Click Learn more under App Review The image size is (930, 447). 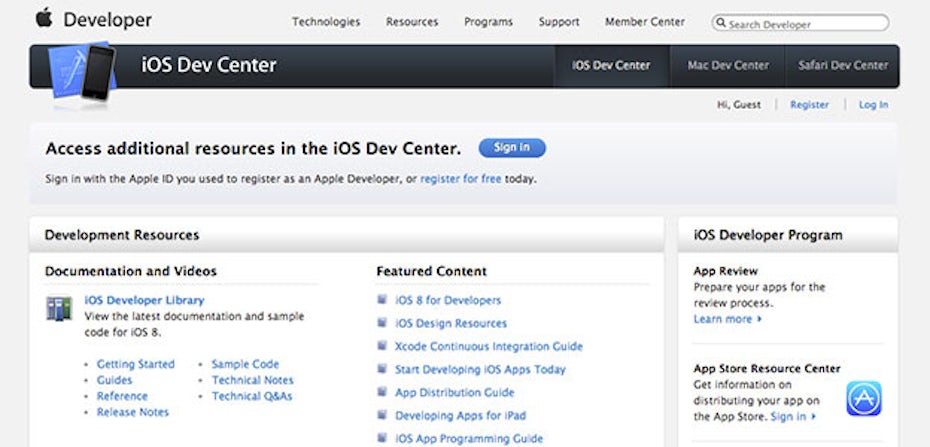click(728, 319)
